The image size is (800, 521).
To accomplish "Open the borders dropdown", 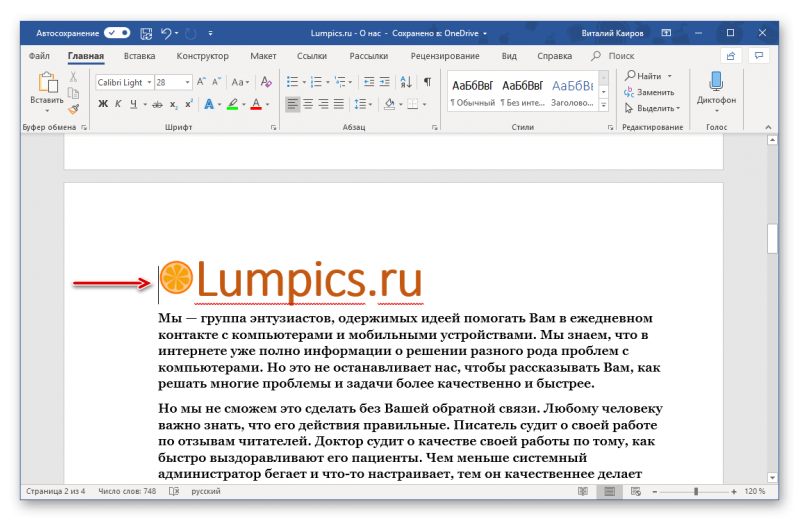I will (x=422, y=104).
